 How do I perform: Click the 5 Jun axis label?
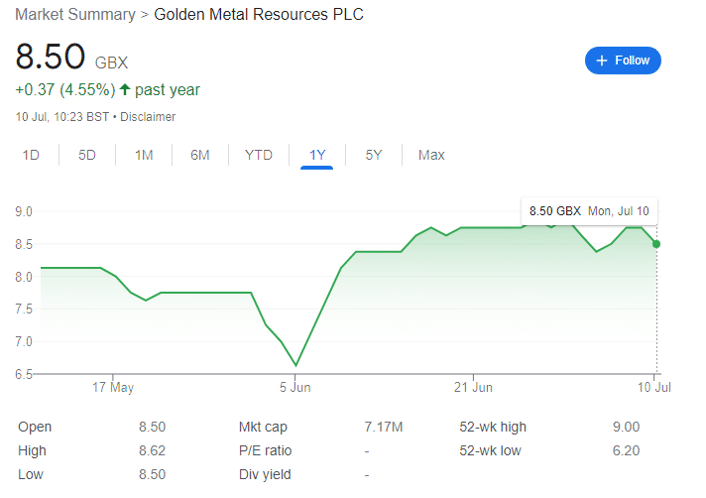pyautogui.click(x=295, y=388)
